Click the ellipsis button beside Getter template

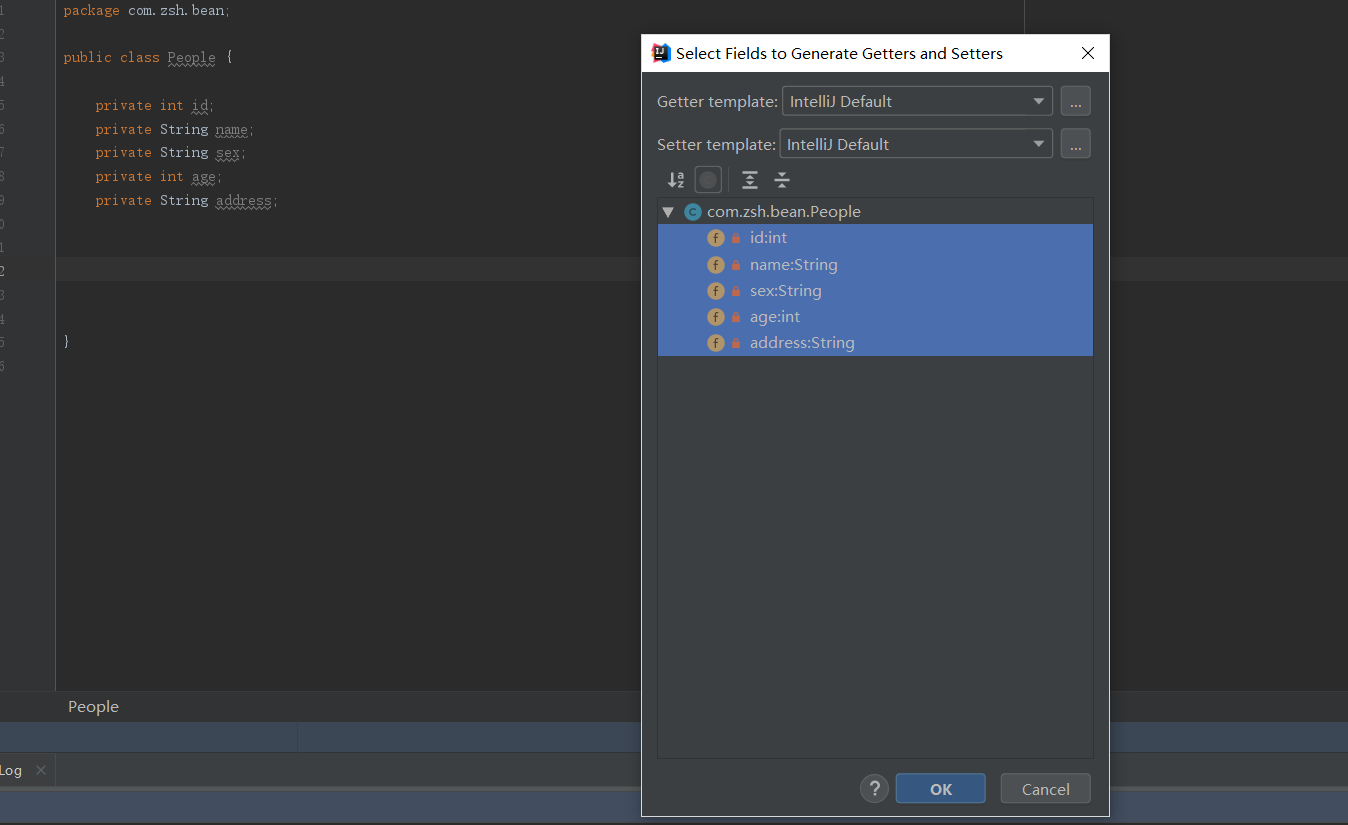click(1075, 101)
